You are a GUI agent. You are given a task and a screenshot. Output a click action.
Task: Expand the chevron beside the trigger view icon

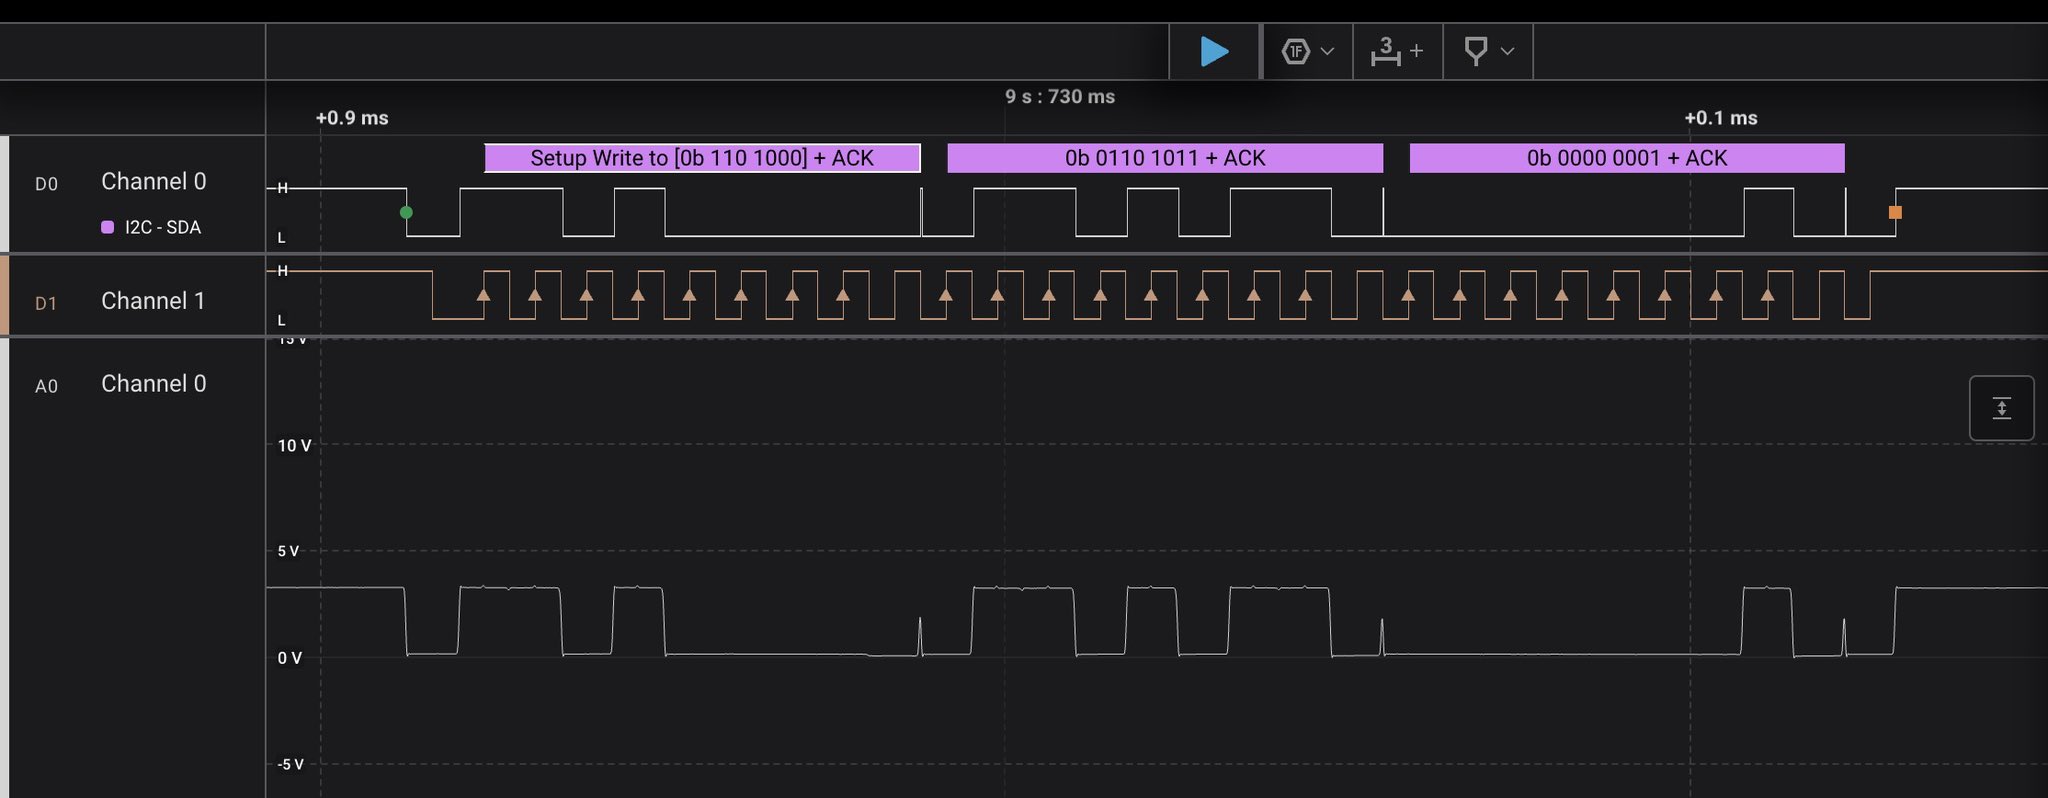[x=1328, y=51]
